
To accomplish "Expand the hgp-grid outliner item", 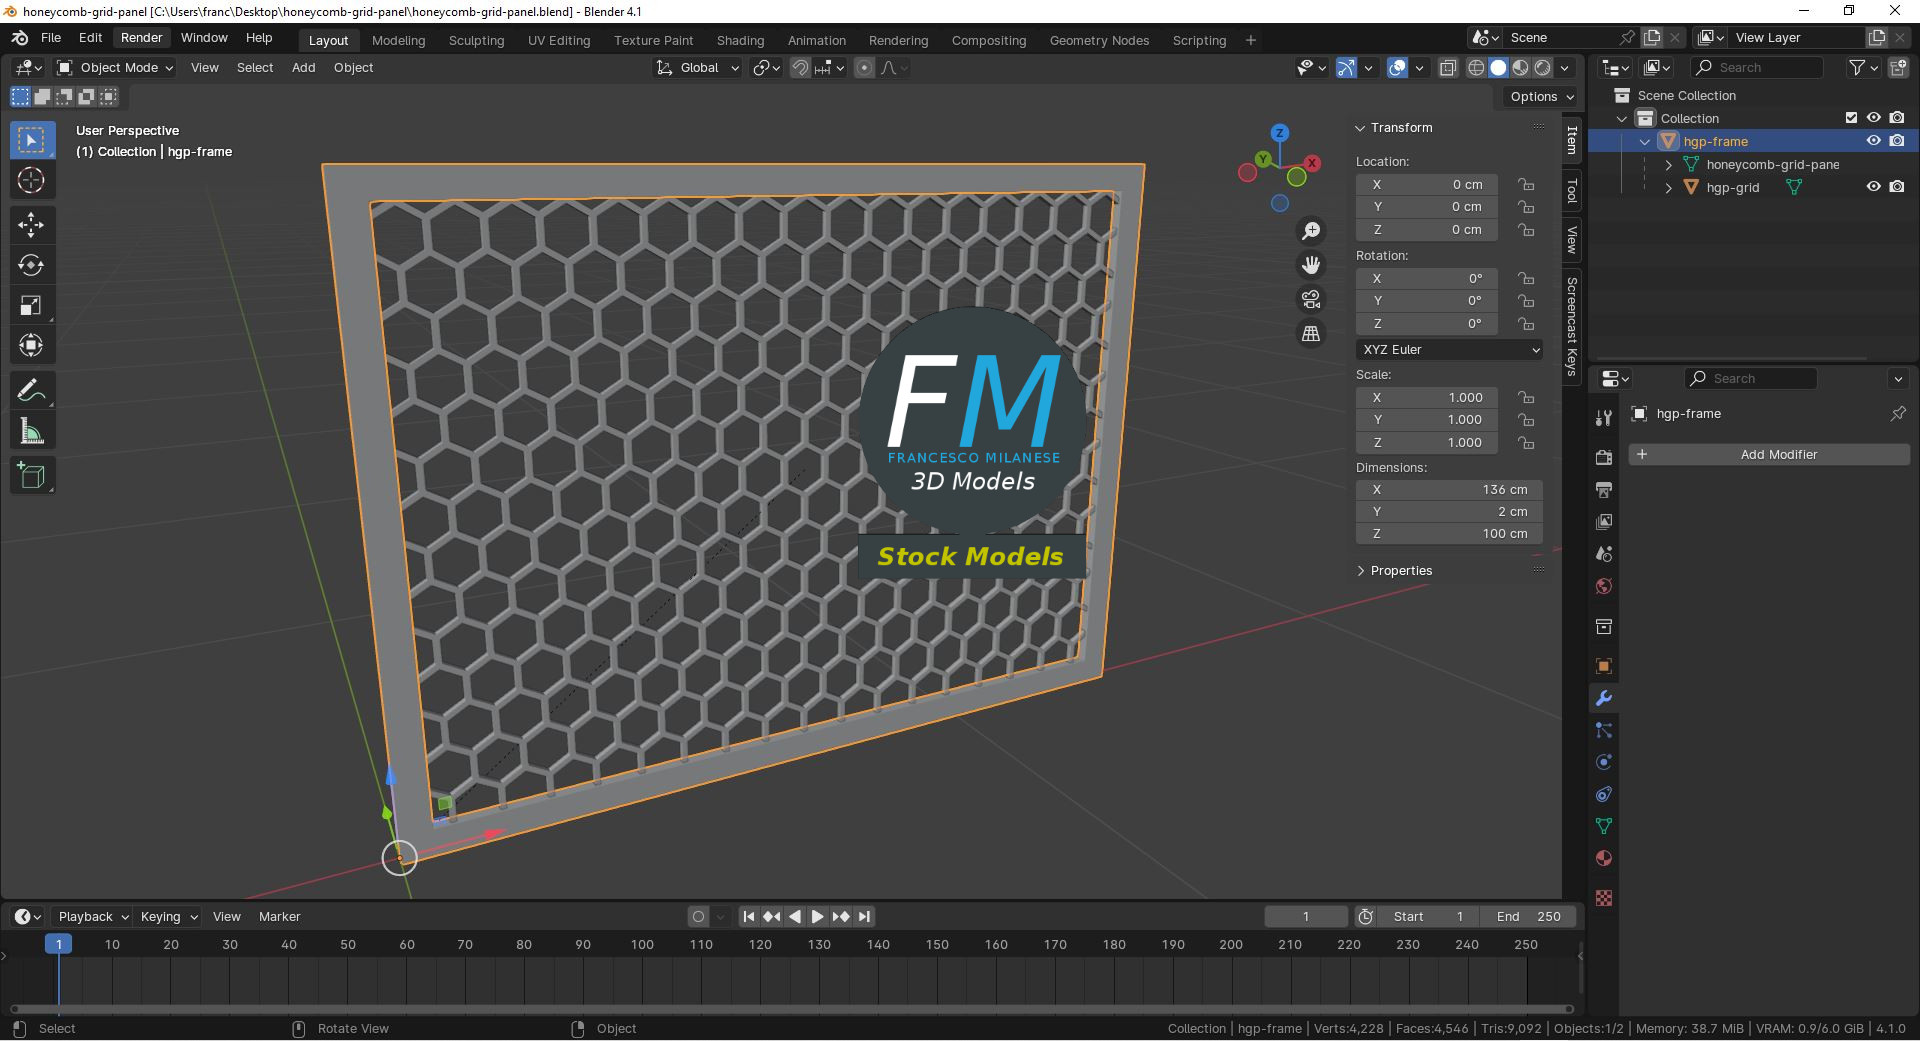I will (x=1668, y=188).
